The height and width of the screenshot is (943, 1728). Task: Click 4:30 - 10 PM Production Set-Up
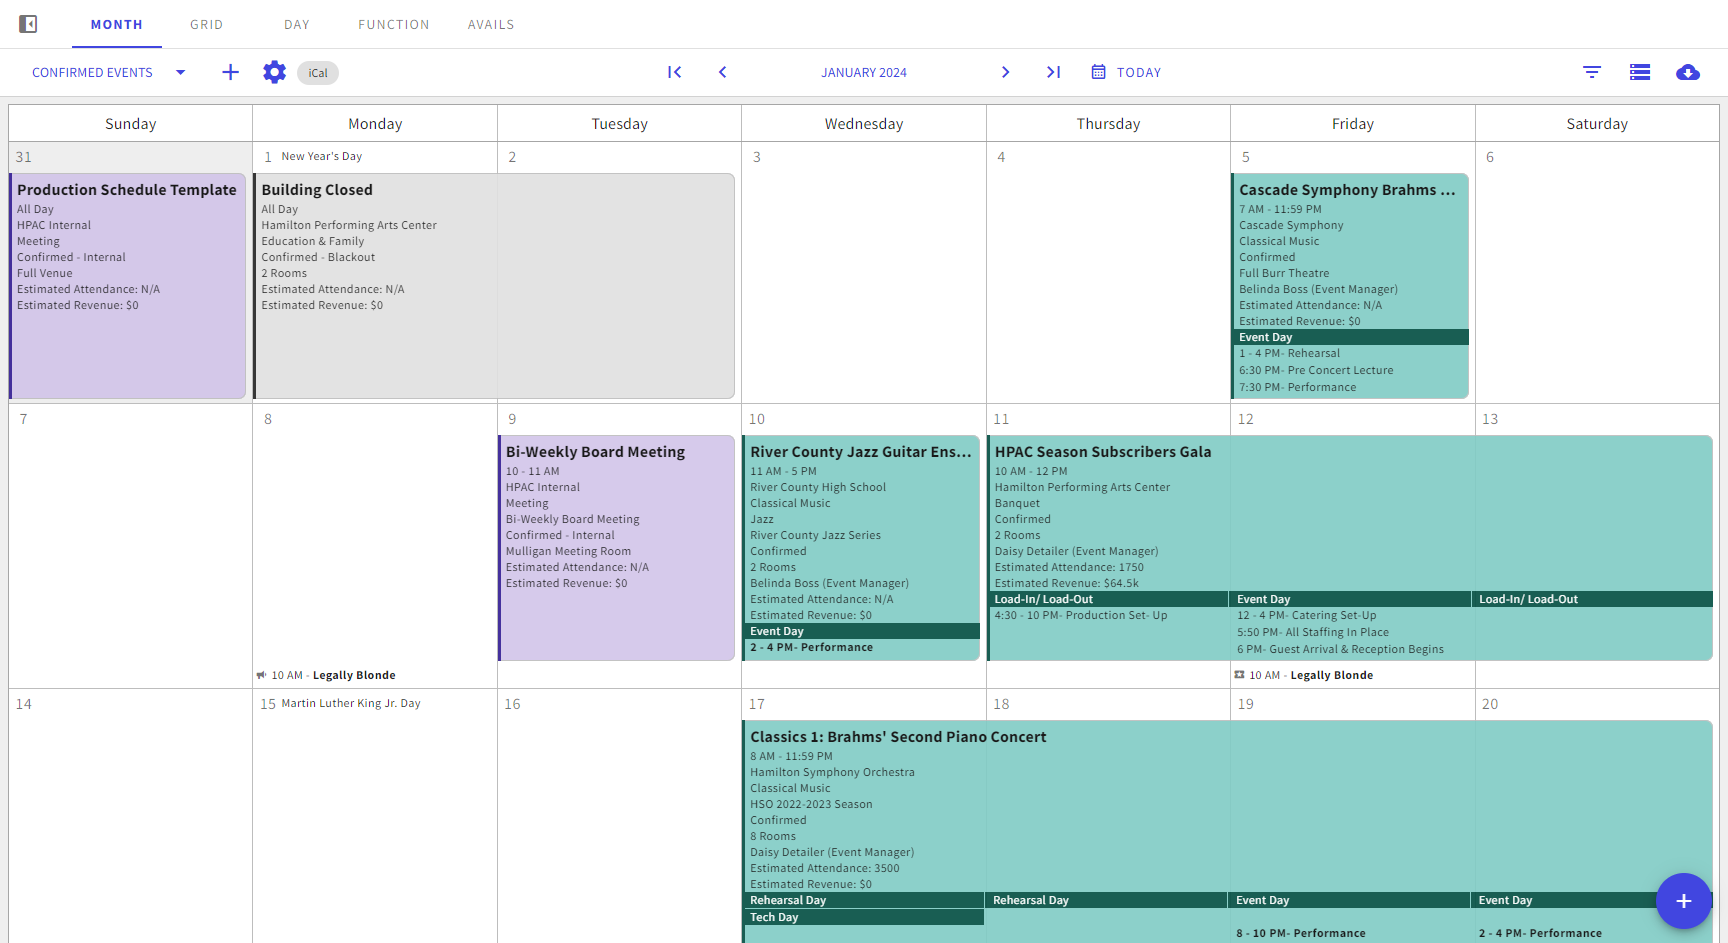tap(1081, 615)
